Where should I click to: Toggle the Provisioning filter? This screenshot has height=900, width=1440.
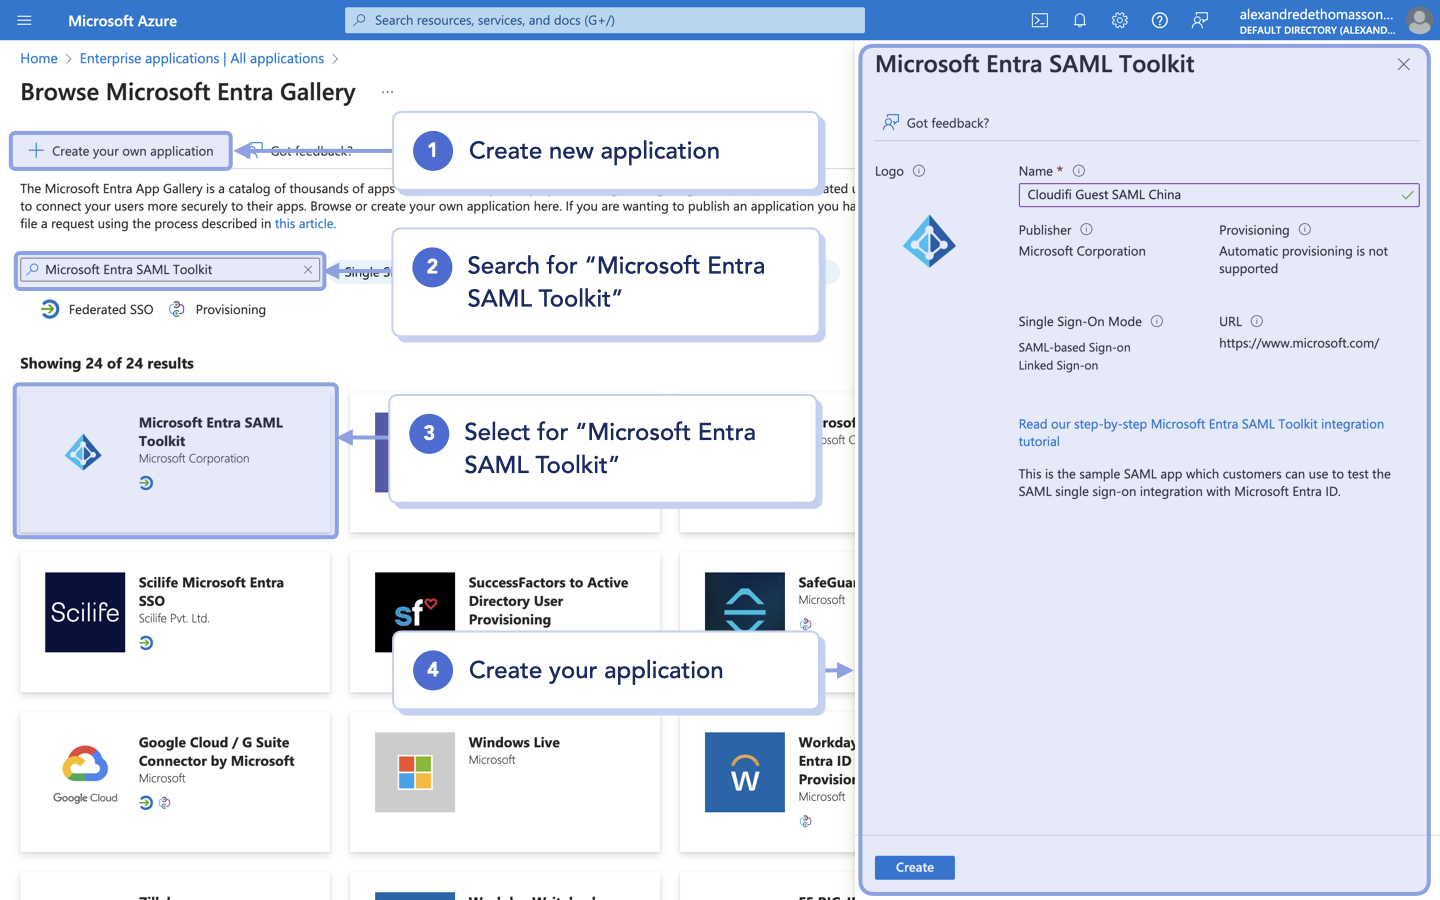[217, 309]
